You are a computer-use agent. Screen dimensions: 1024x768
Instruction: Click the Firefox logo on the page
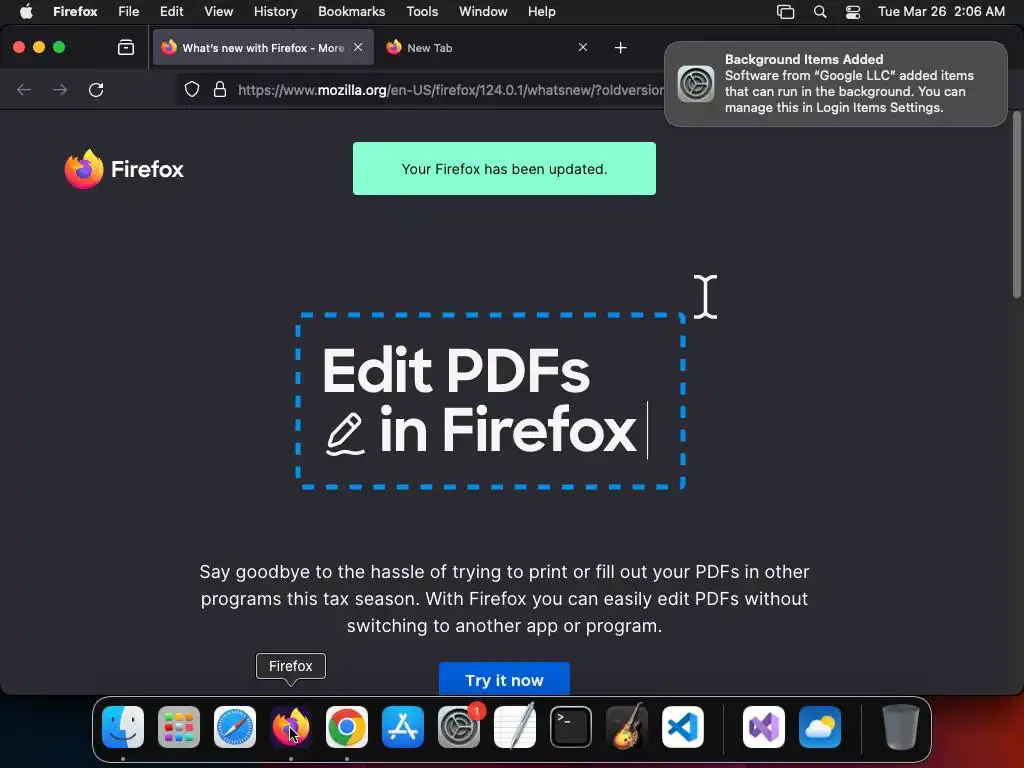(x=124, y=169)
